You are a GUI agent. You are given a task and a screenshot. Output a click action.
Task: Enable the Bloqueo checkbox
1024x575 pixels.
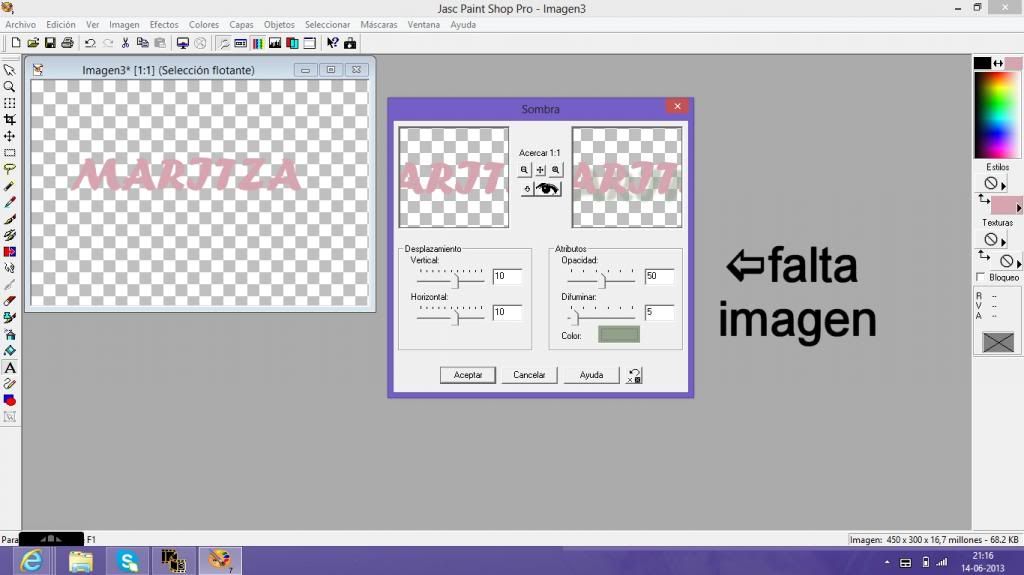[980, 277]
